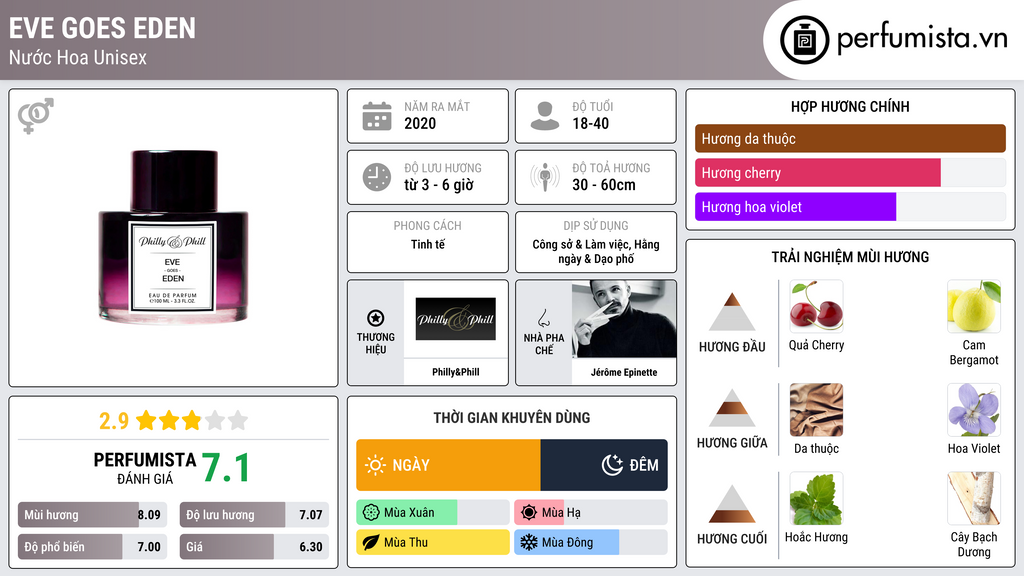Click the TRẢI NGHIỆM MÙI HƯƠNG heading
This screenshot has width=1024, height=576.
coord(850,257)
